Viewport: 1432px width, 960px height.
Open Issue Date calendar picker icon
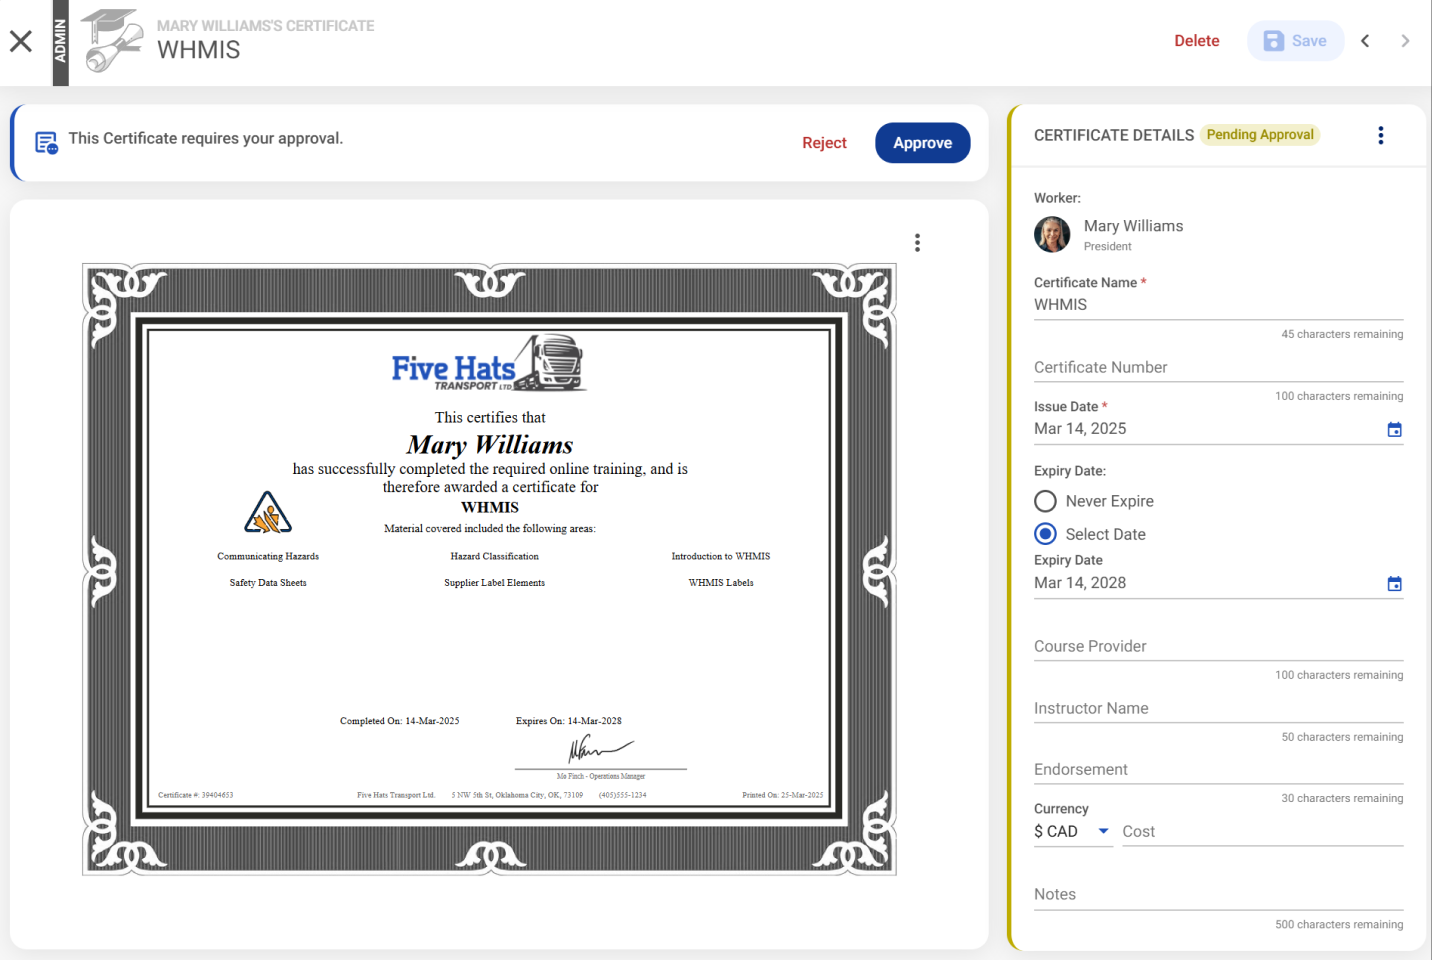(x=1394, y=430)
